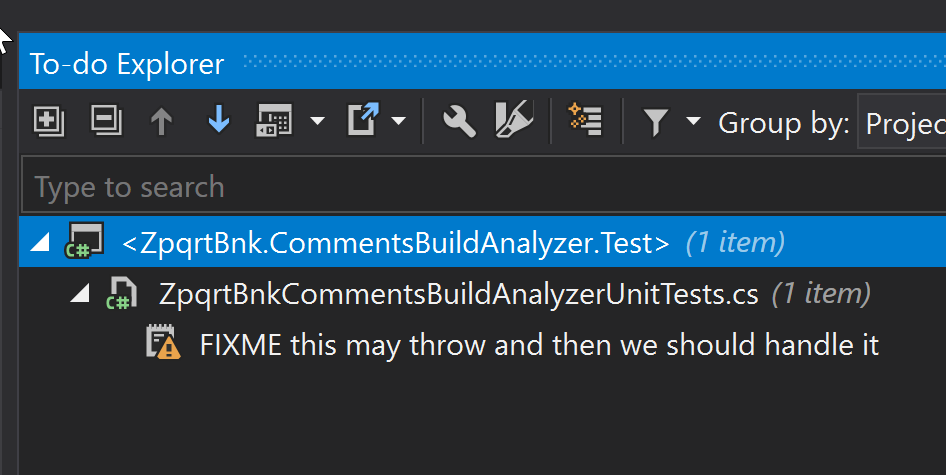Open the Export dropdown arrow
Viewport: 946px width, 475px height.
[x=398, y=121]
